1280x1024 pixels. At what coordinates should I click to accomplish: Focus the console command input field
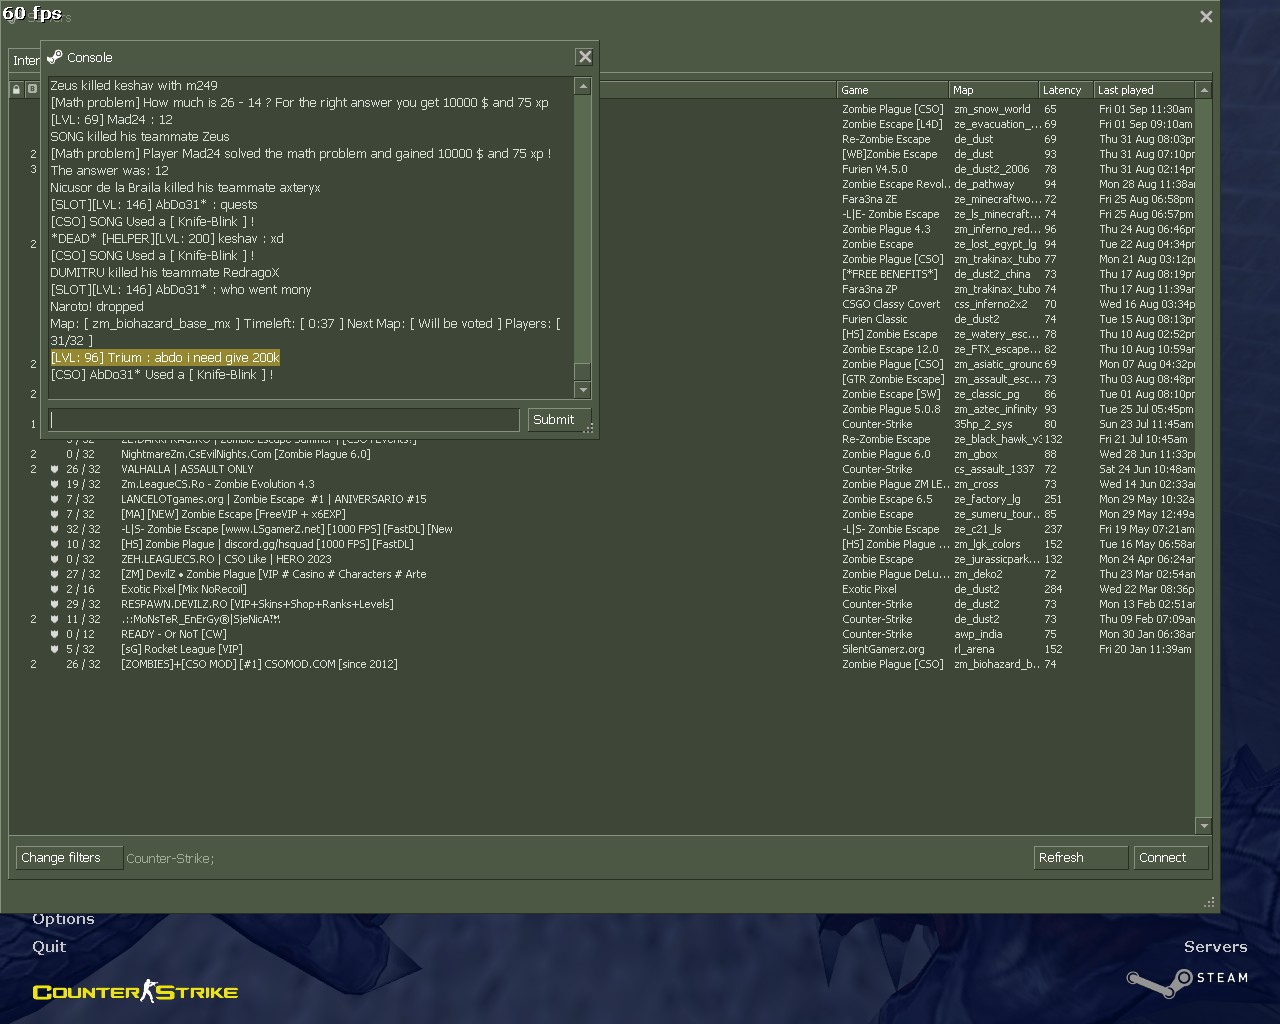point(284,420)
